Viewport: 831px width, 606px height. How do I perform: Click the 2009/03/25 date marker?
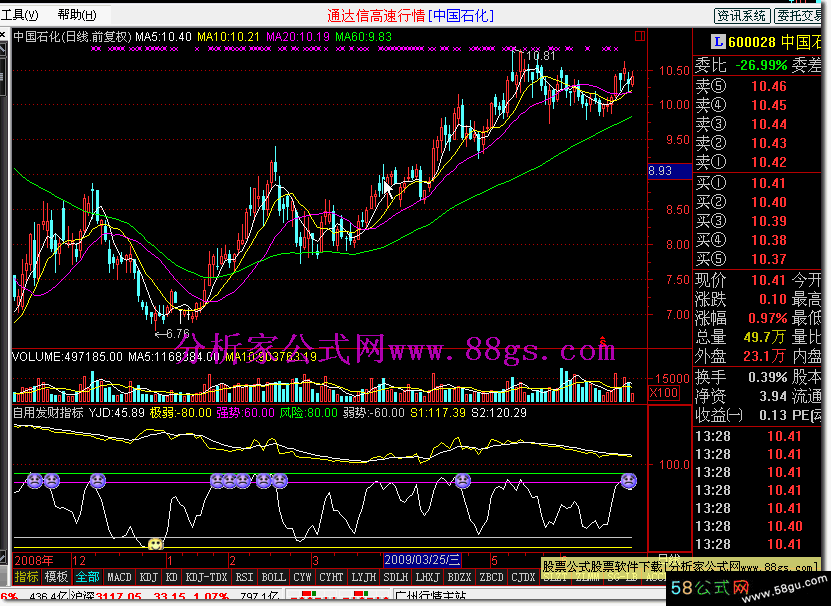422,560
